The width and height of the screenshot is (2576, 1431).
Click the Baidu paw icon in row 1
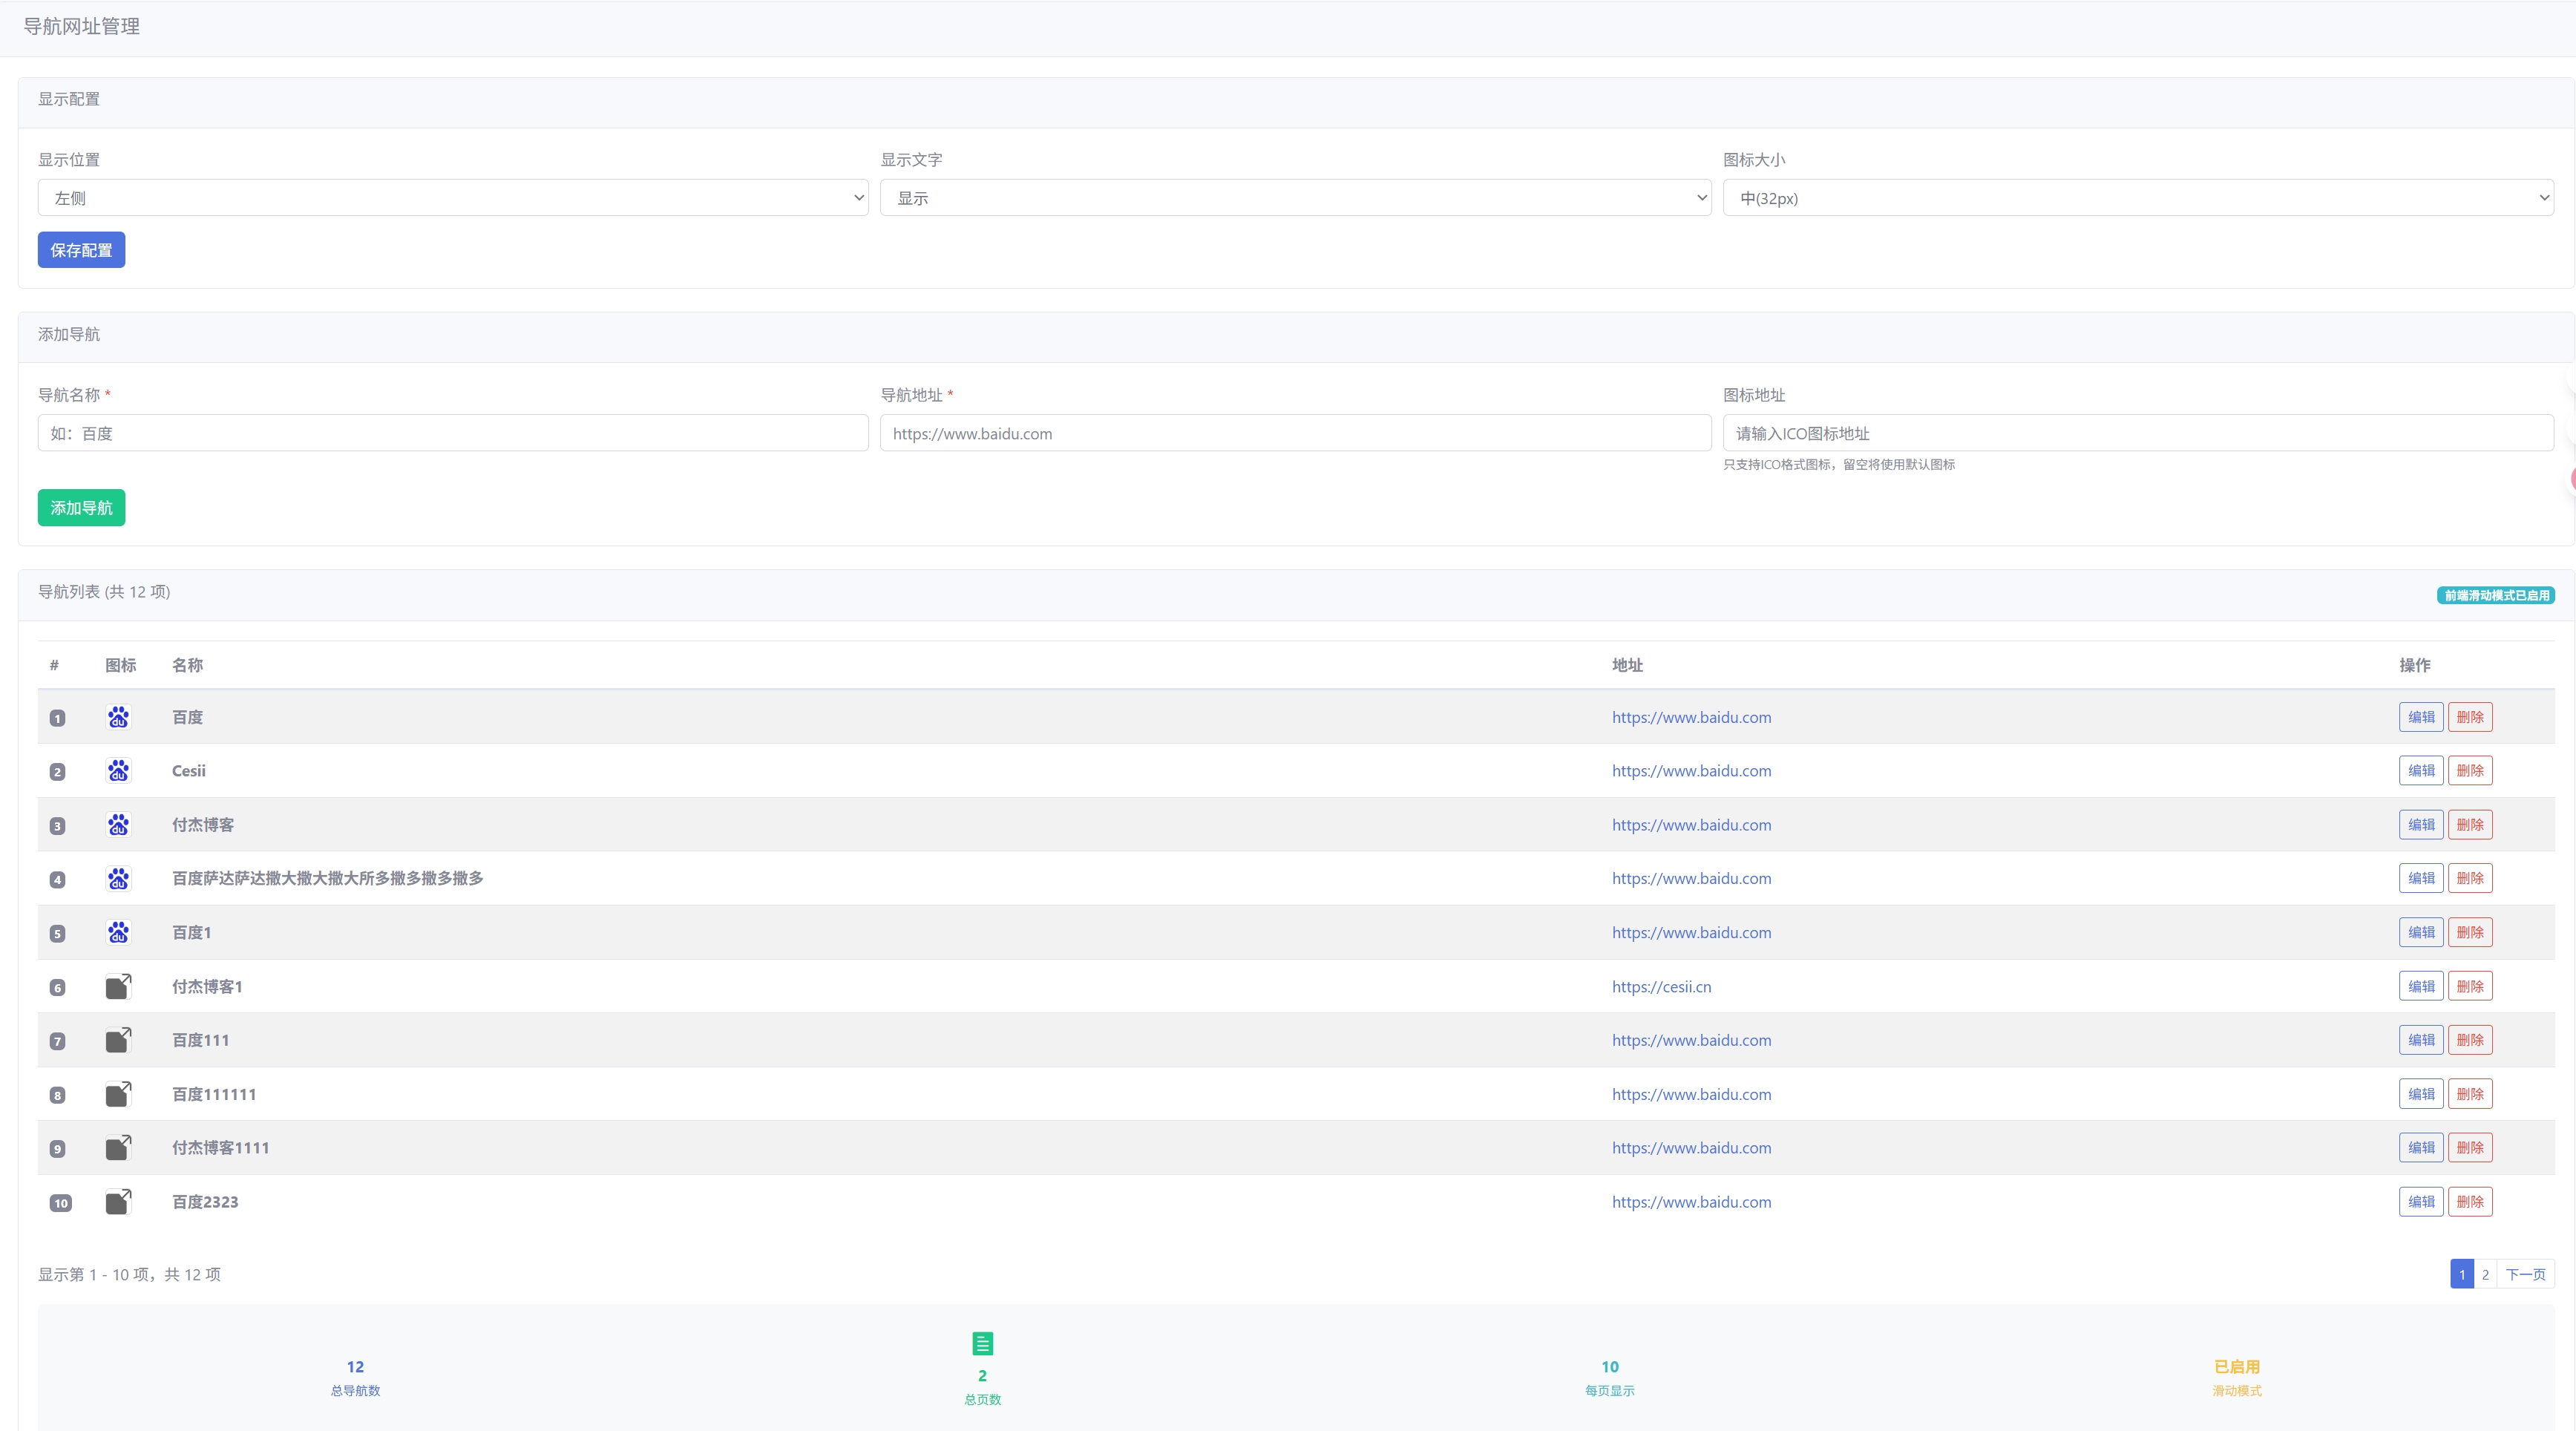(118, 717)
